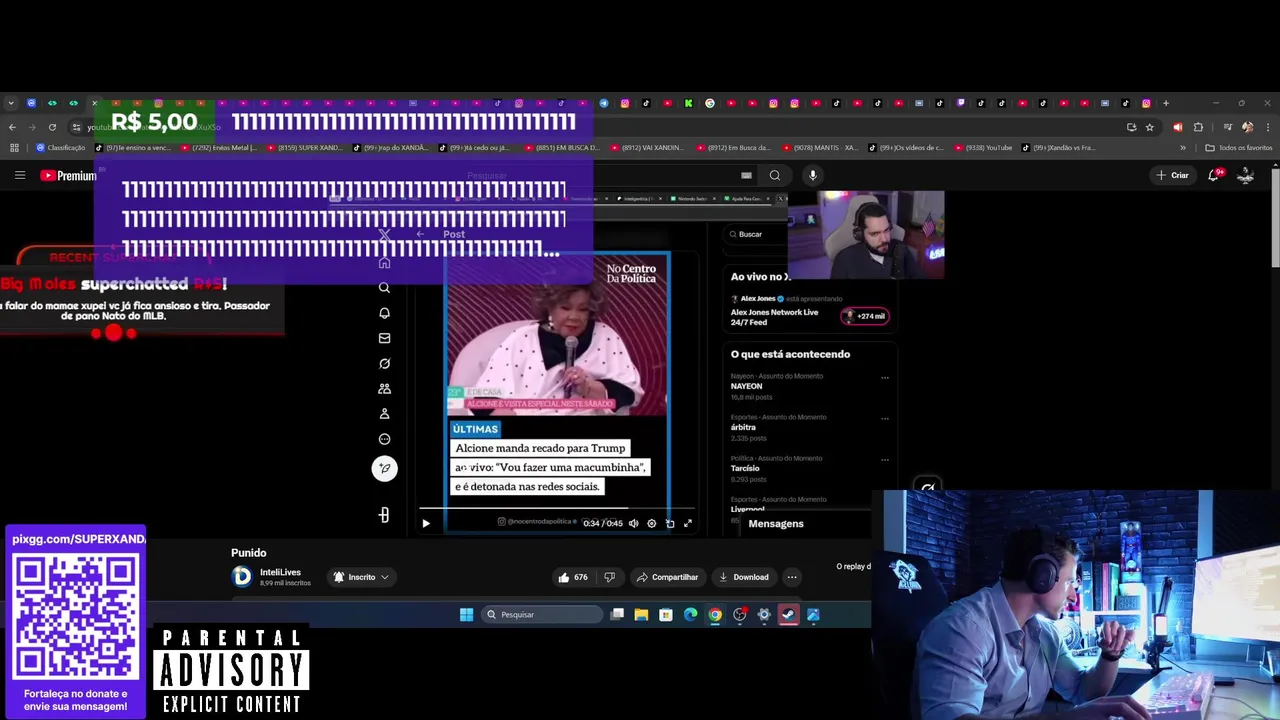Like the video with 676 likes

pyautogui.click(x=574, y=577)
